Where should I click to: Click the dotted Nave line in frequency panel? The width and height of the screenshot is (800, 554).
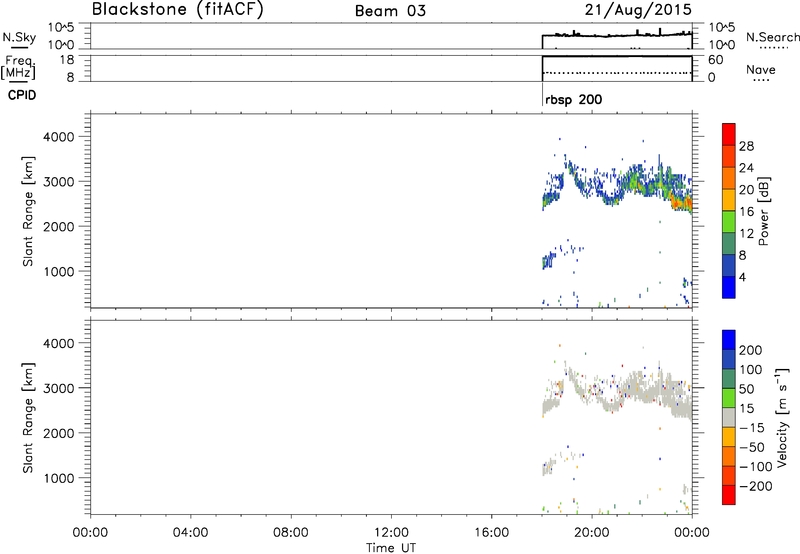click(617, 73)
